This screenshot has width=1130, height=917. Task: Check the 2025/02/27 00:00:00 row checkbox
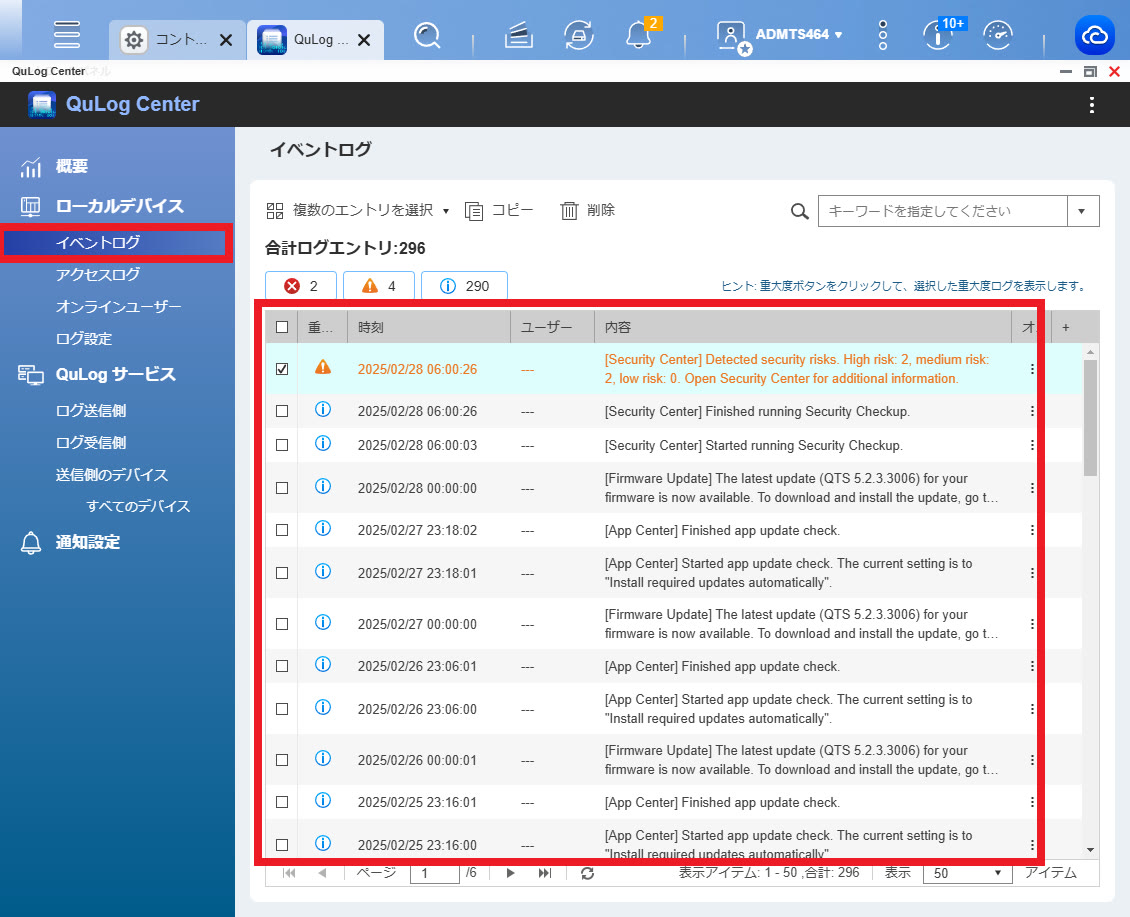coord(282,624)
